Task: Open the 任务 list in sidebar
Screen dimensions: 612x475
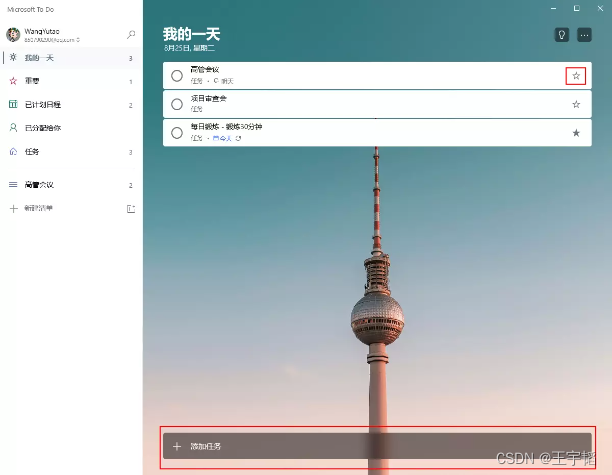Action: (71, 152)
